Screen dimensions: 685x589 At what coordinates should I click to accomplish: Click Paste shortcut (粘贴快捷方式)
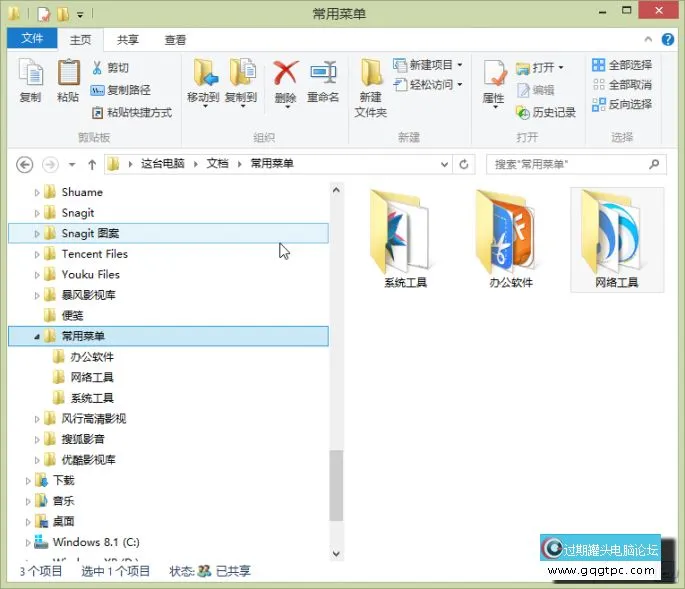click(x=131, y=113)
